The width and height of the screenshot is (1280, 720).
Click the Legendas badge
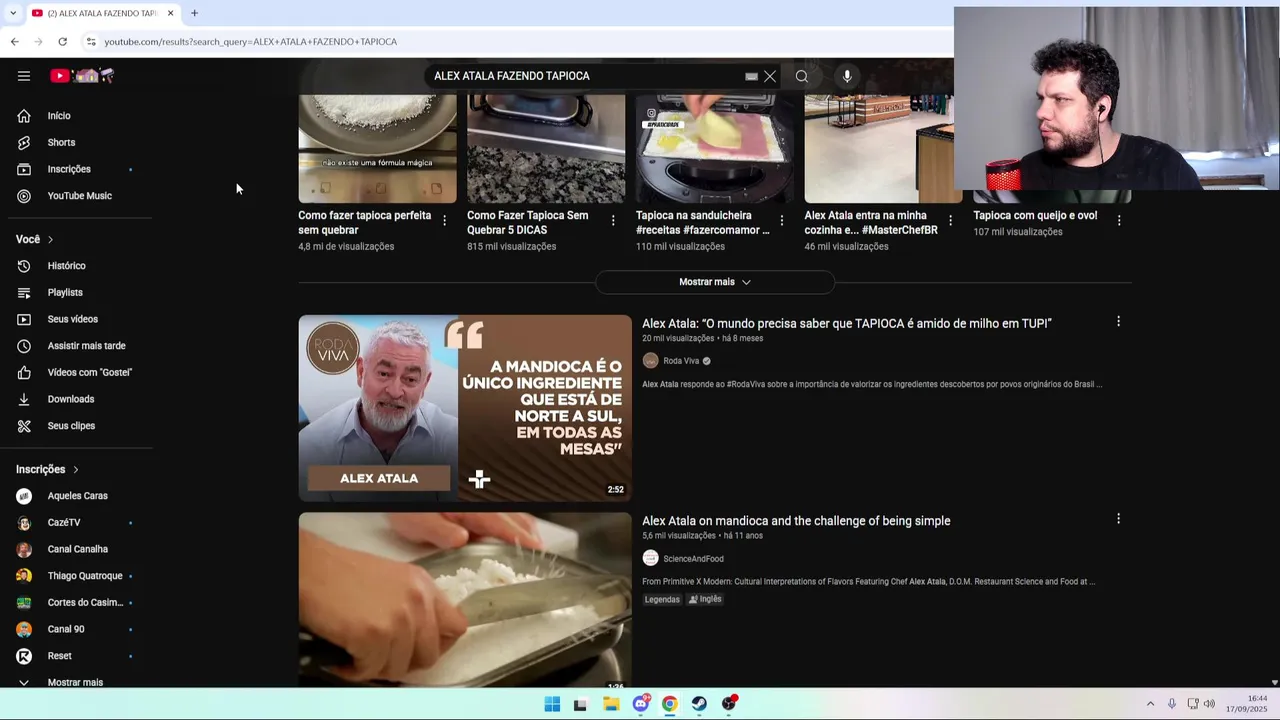pos(662,599)
